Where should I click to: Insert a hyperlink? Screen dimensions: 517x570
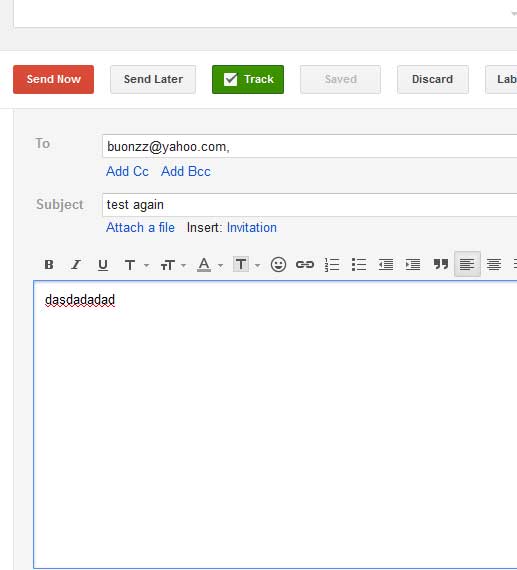point(305,264)
